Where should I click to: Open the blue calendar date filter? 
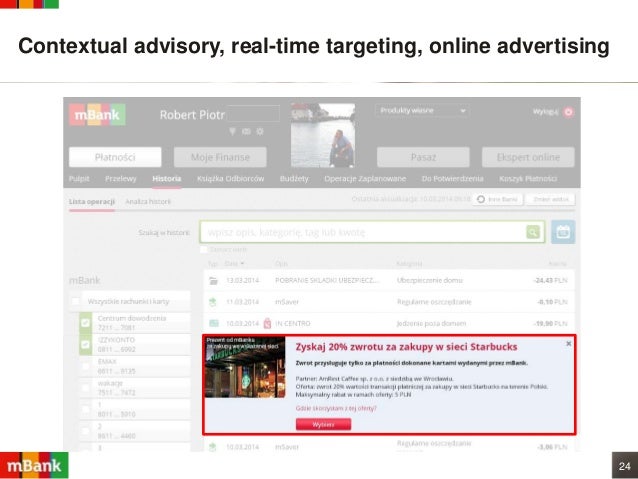[563, 232]
